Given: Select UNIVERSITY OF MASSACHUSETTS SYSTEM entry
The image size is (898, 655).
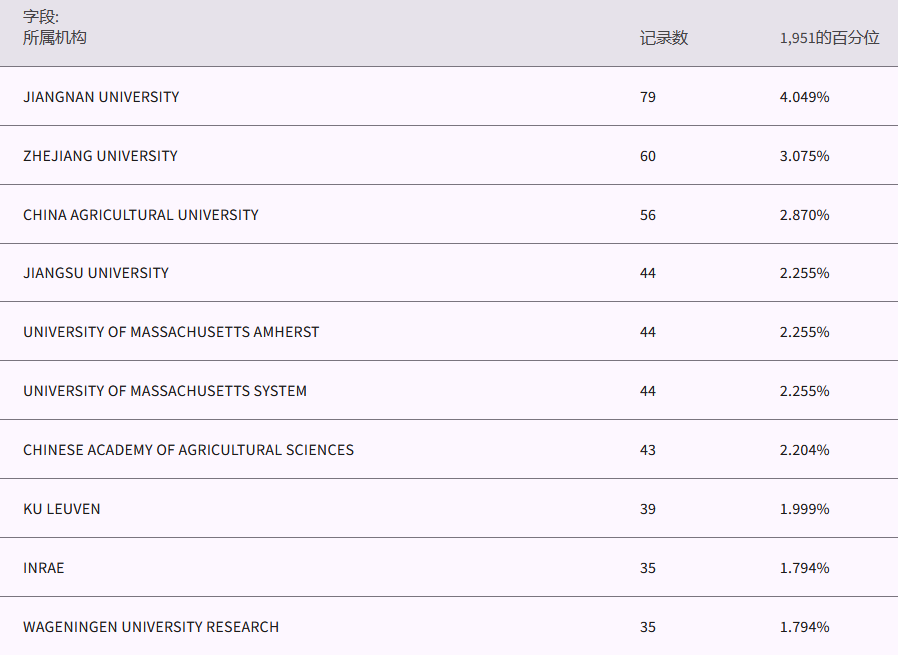Looking at the screenshot, I should tap(165, 391).
